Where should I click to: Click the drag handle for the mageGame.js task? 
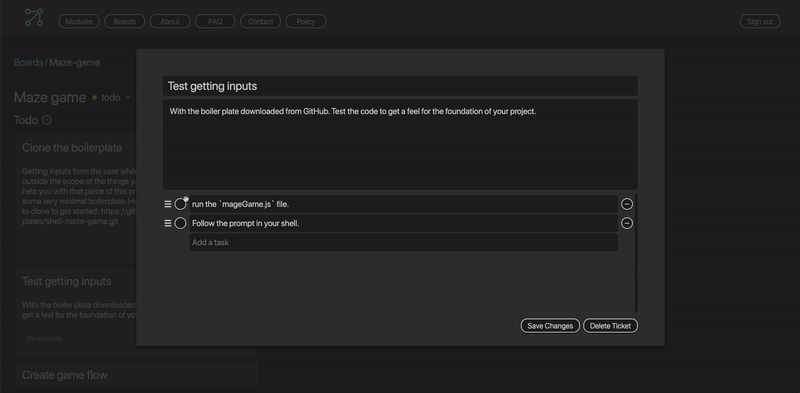pyautogui.click(x=168, y=204)
